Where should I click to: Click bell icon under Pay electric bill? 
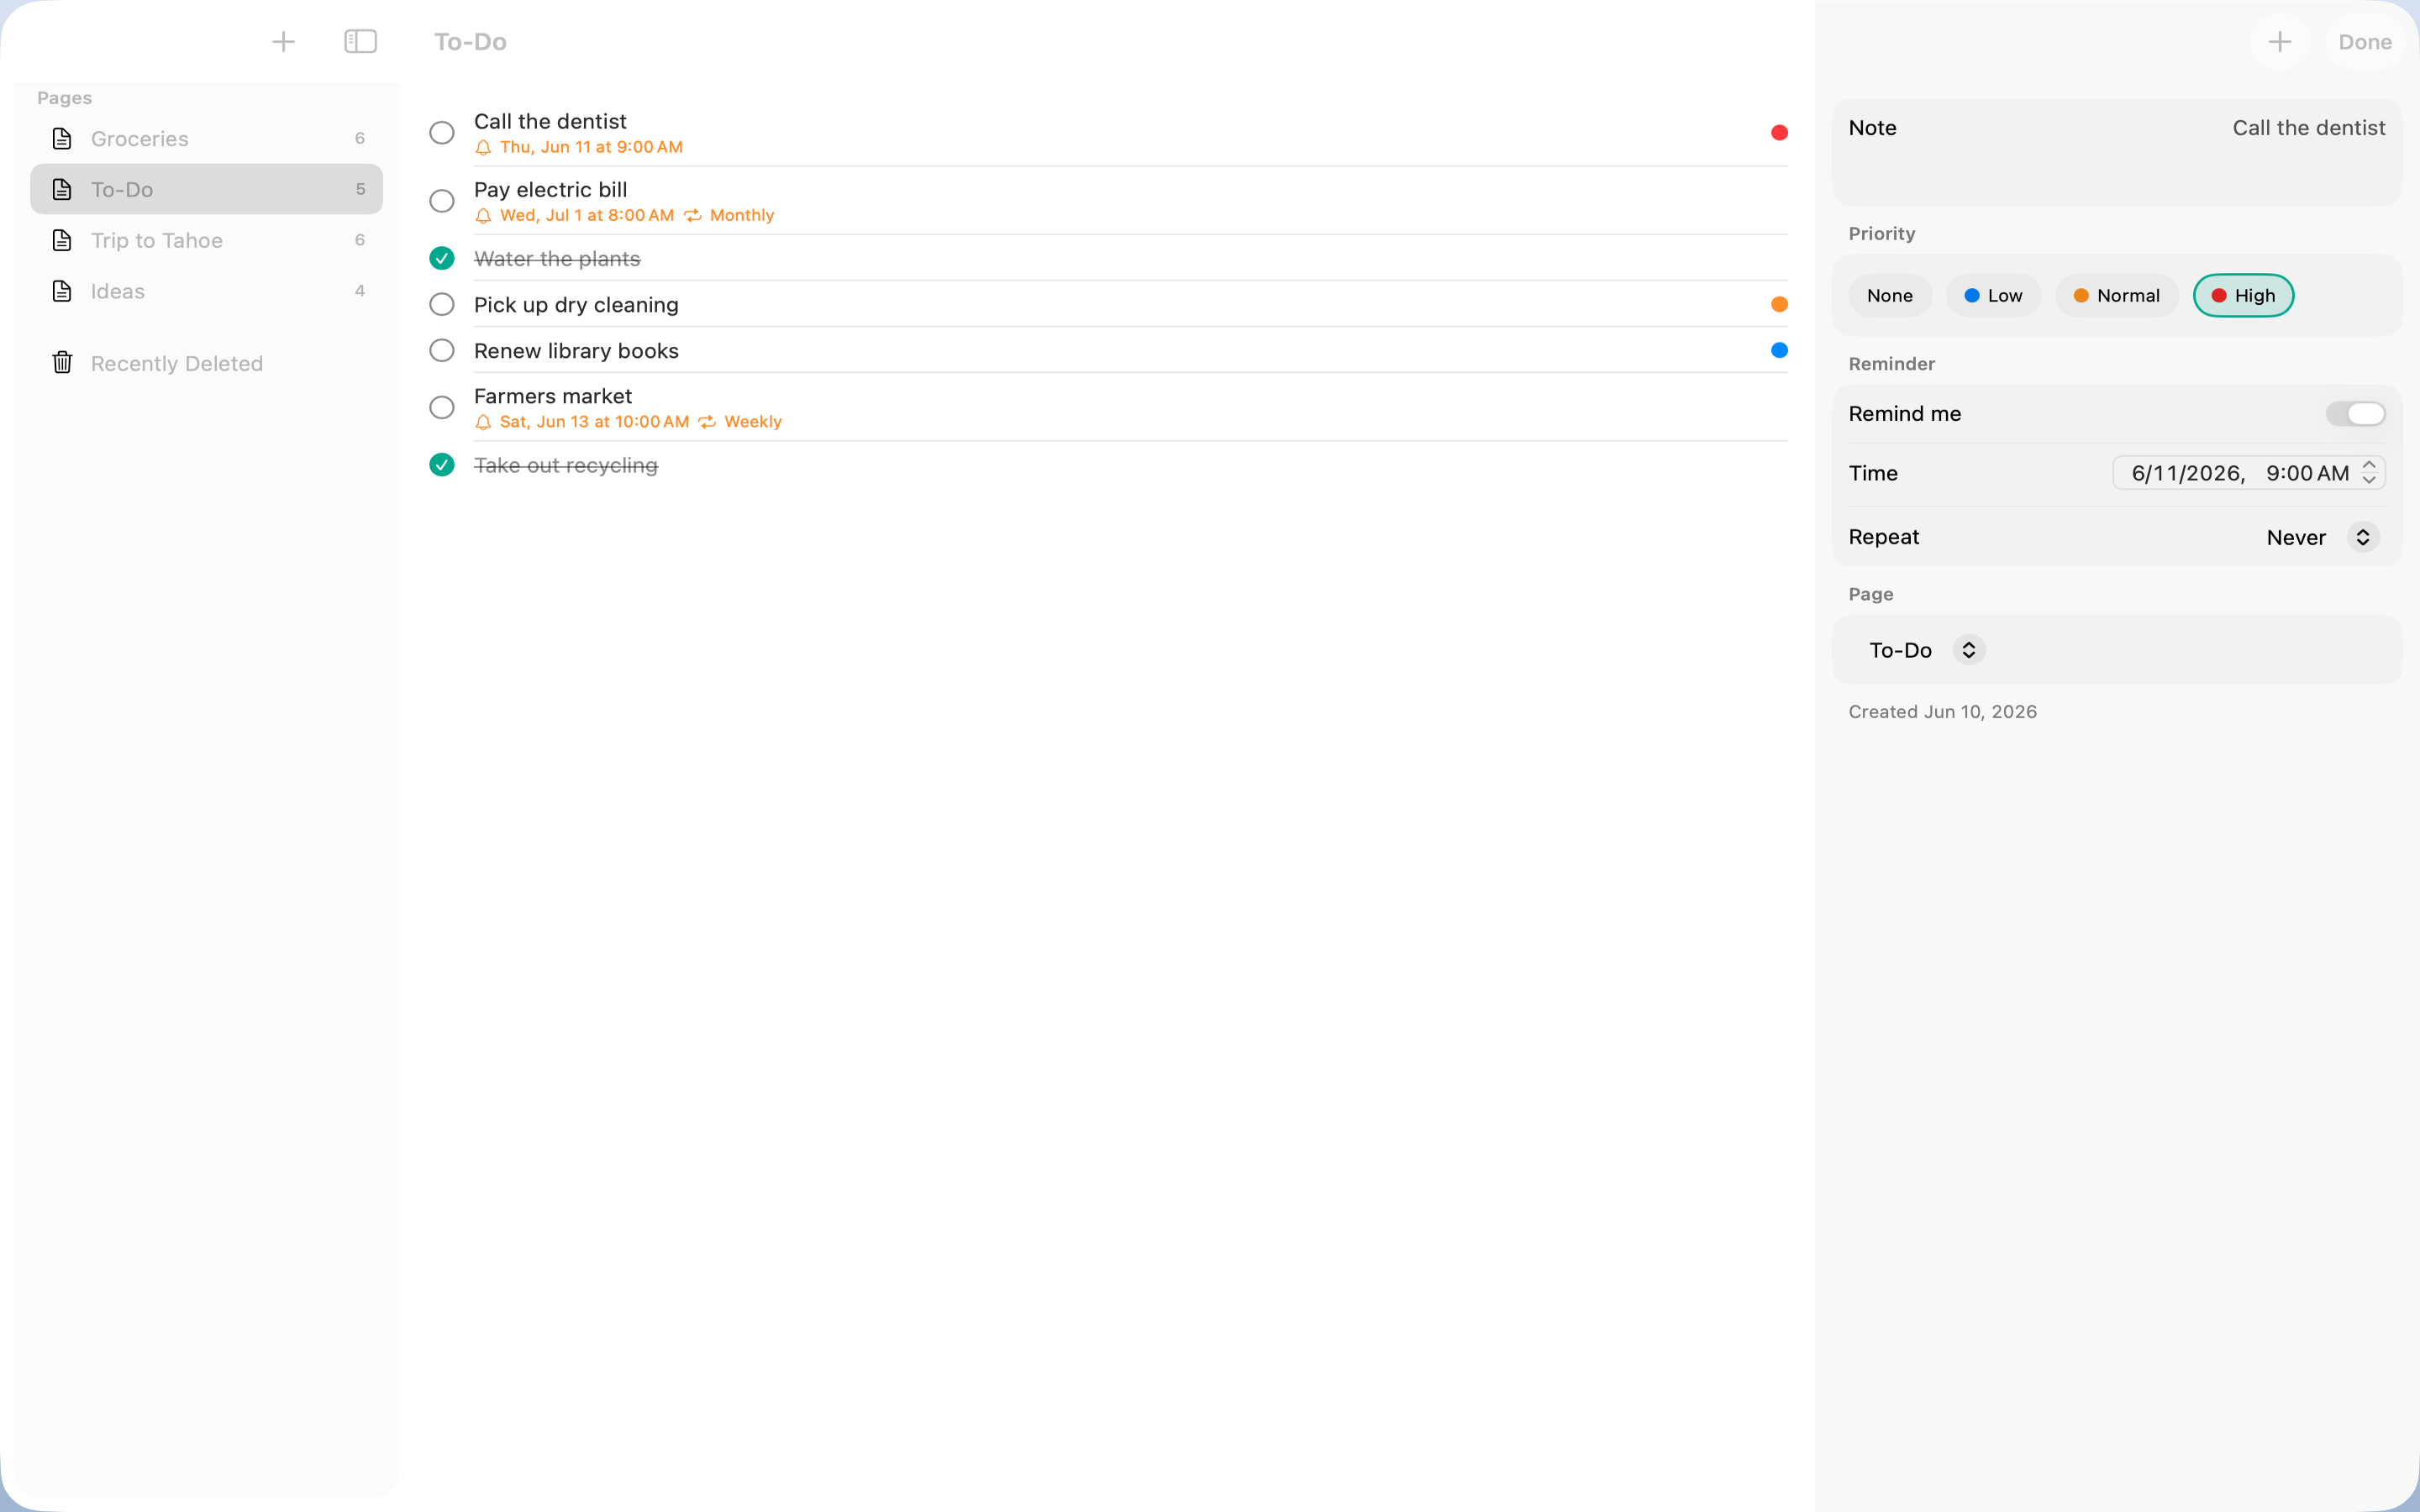point(483,216)
